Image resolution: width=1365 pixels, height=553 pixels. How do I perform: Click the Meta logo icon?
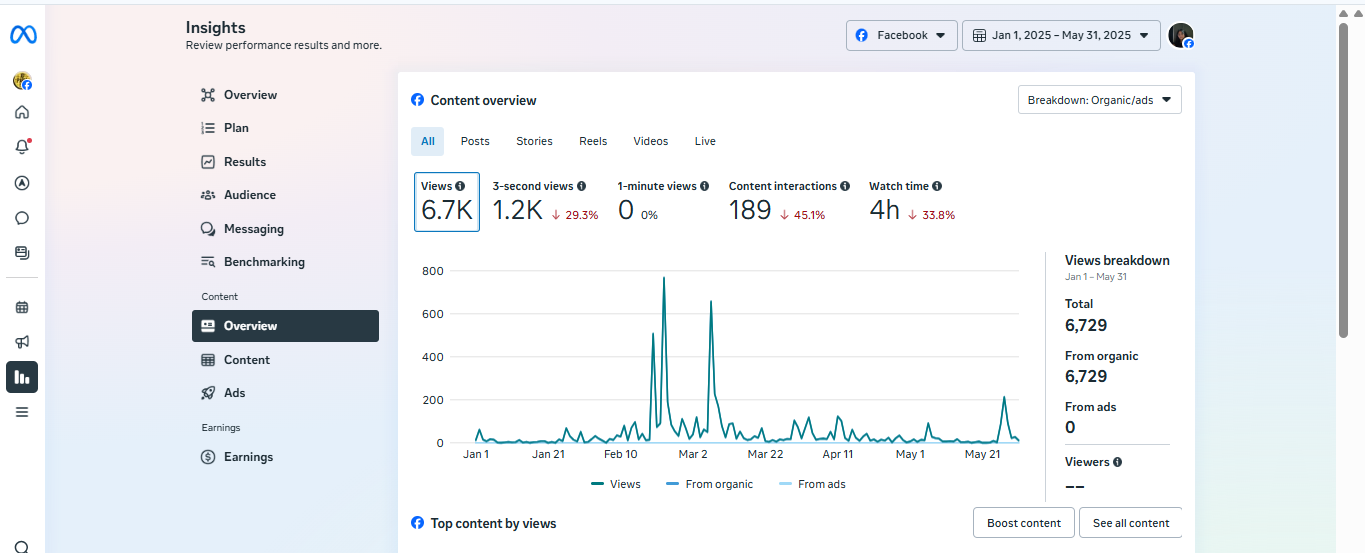(22, 35)
